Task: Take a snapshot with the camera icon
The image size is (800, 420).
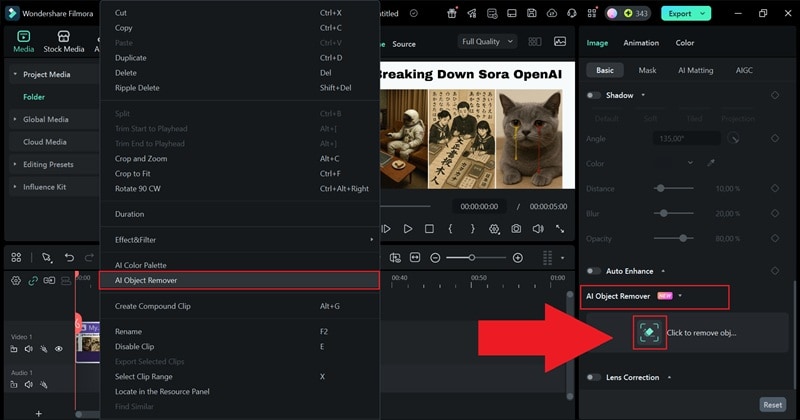Action: tap(516, 229)
